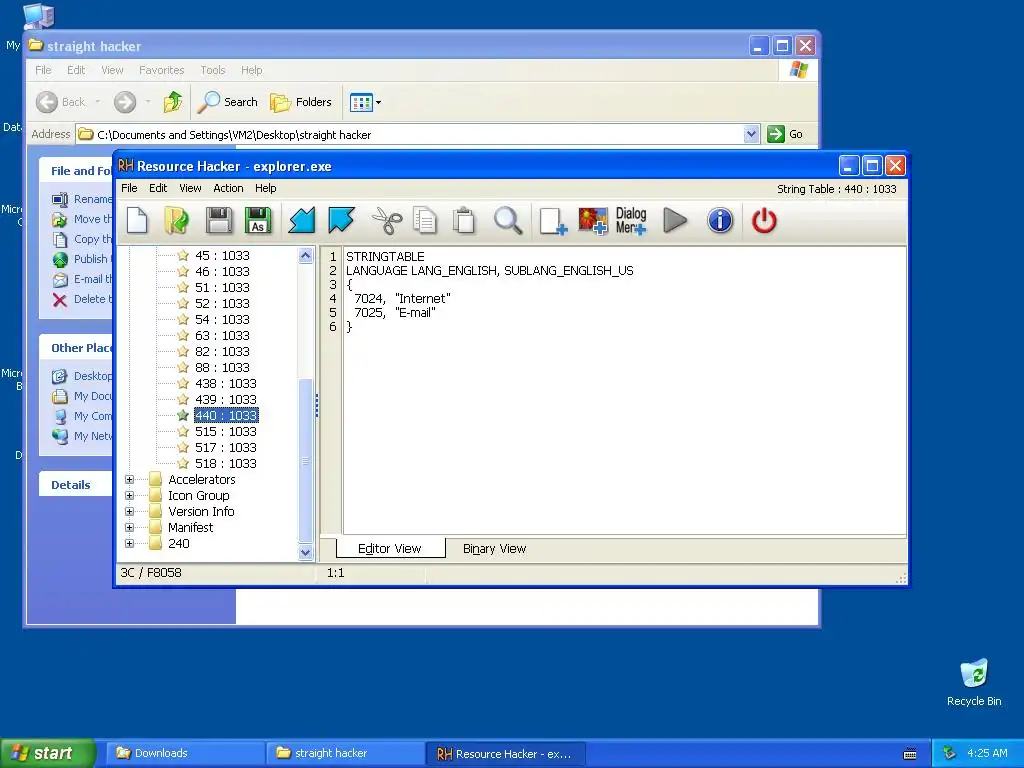
Task: Select string table 52 : 1033
Action: click(x=222, y=304)
